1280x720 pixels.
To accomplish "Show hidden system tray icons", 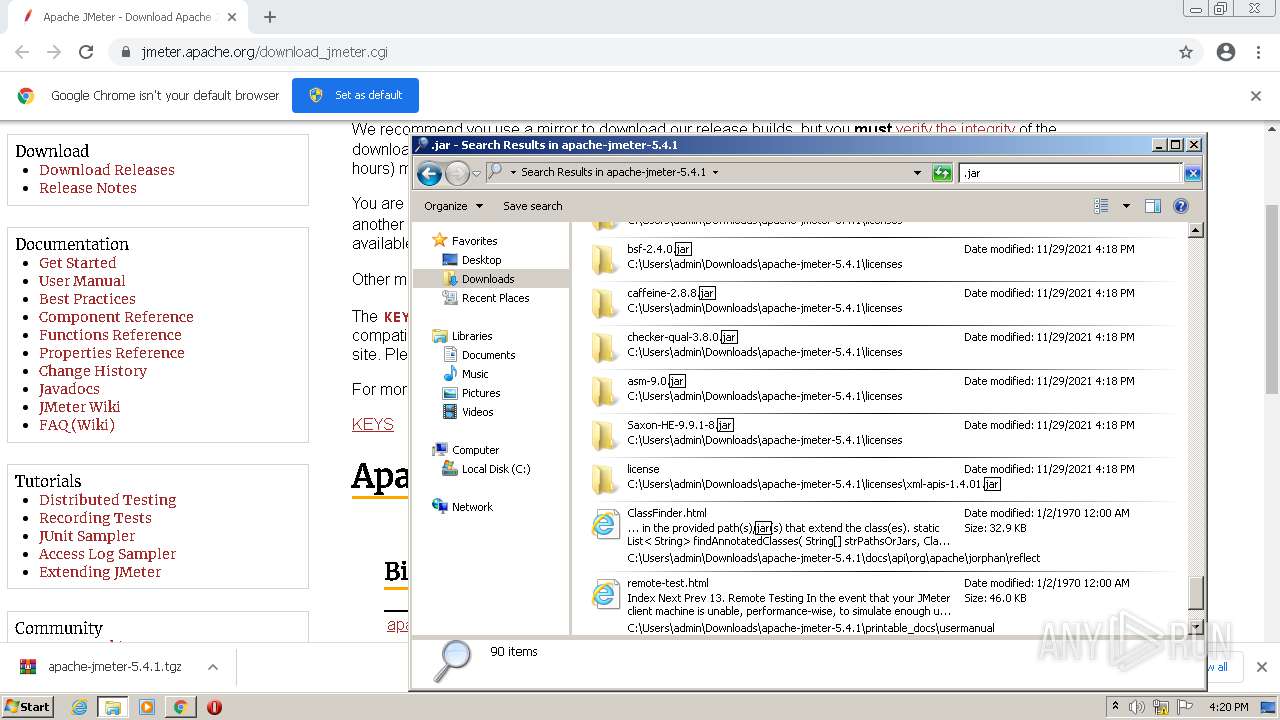I will coord(1115,707).
